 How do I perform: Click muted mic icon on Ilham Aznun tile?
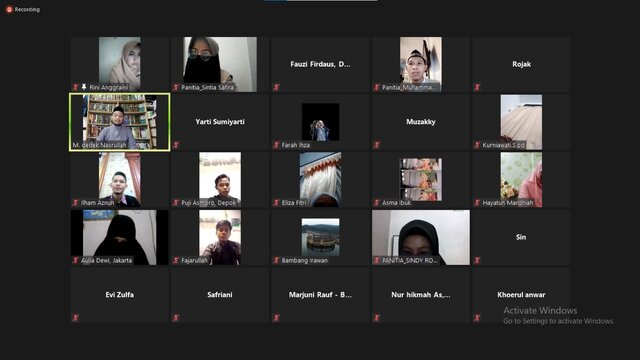[76, 202]
